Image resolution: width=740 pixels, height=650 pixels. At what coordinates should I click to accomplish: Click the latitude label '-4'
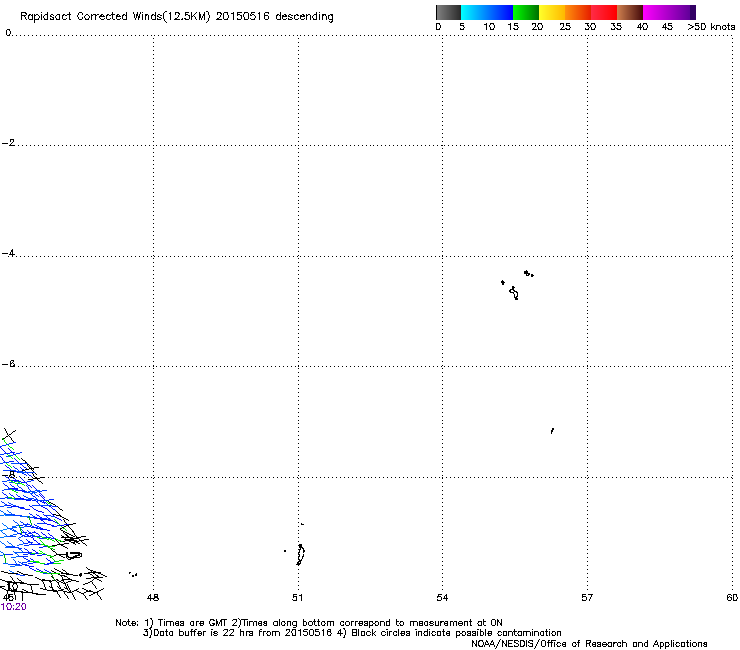pos(8,253)
